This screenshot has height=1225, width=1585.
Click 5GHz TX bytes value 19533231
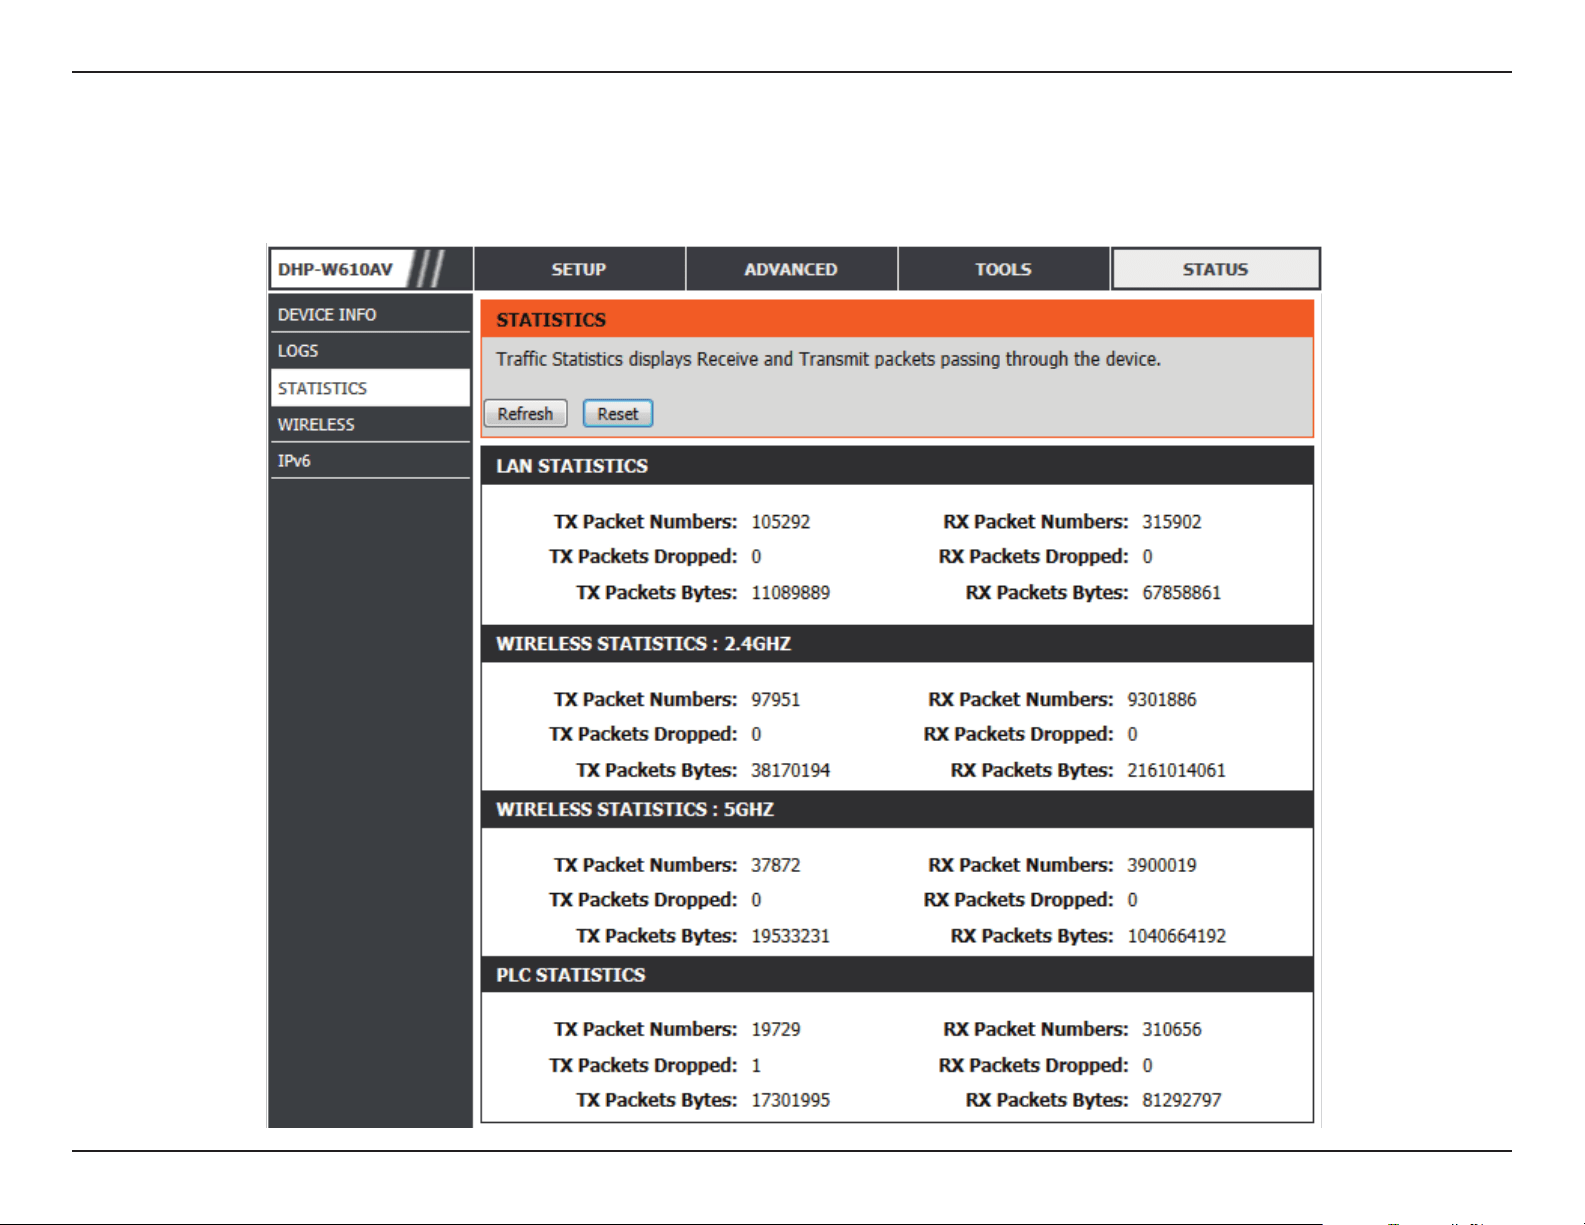(791, 936)
